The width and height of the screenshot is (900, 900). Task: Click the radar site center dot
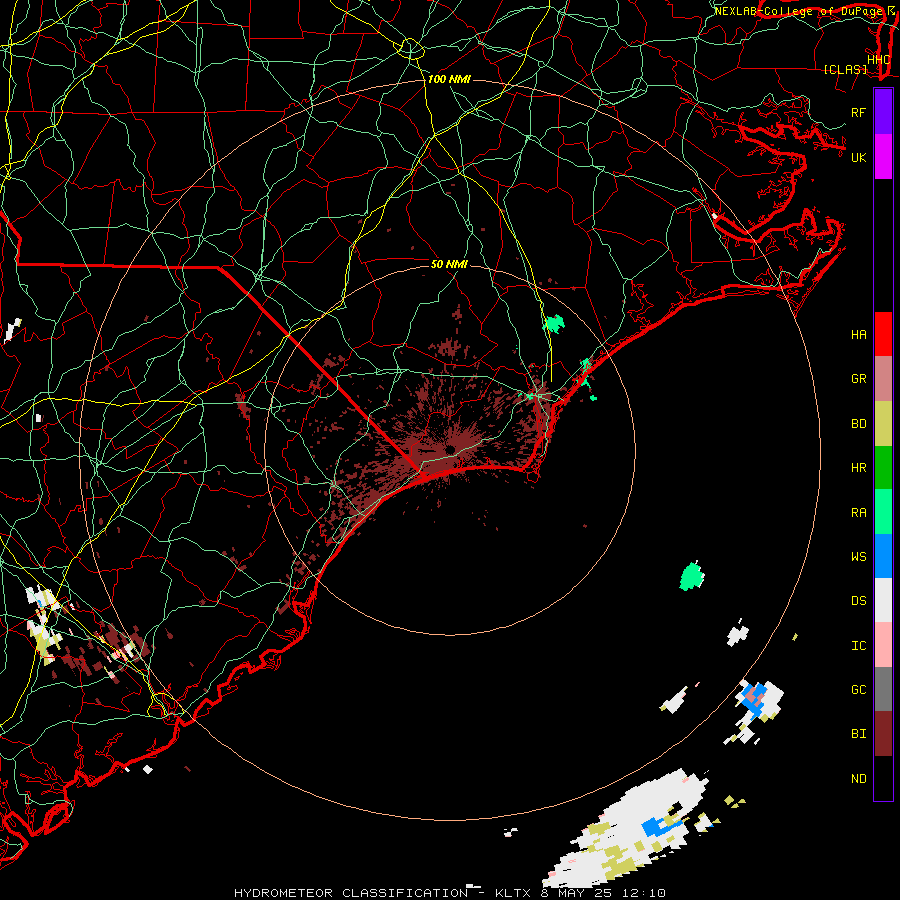(x=450, y=449)
